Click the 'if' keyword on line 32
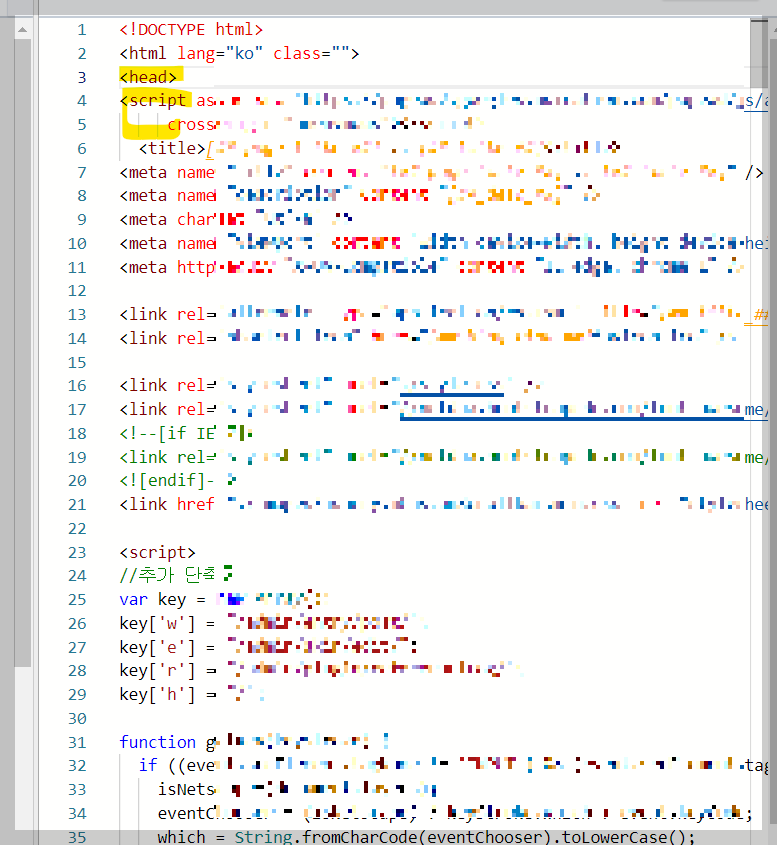The height and width of the screenshot is (845, 777). click(x=148, y=765)
